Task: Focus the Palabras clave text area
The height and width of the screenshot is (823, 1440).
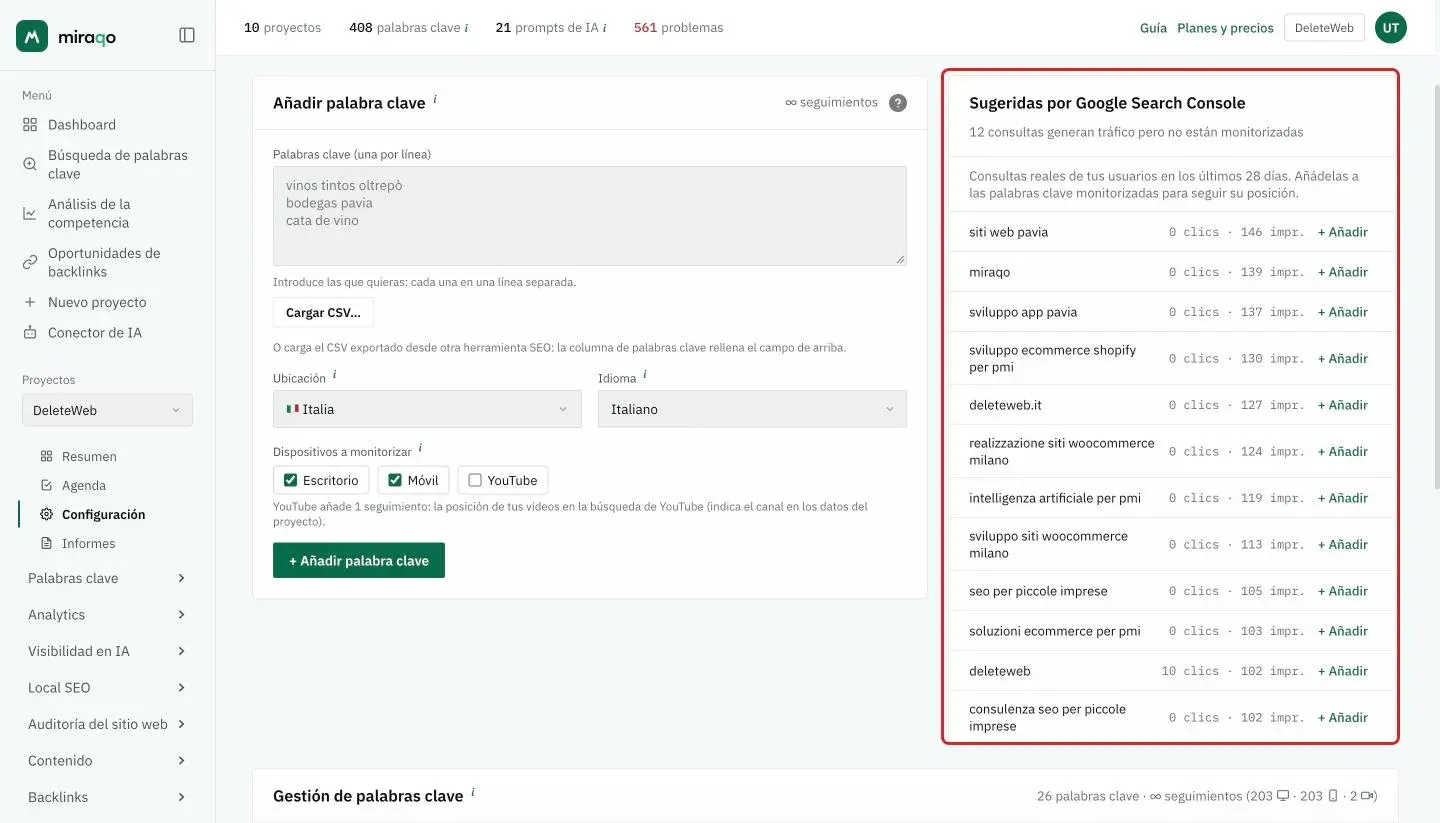Action: coord(590,216)
